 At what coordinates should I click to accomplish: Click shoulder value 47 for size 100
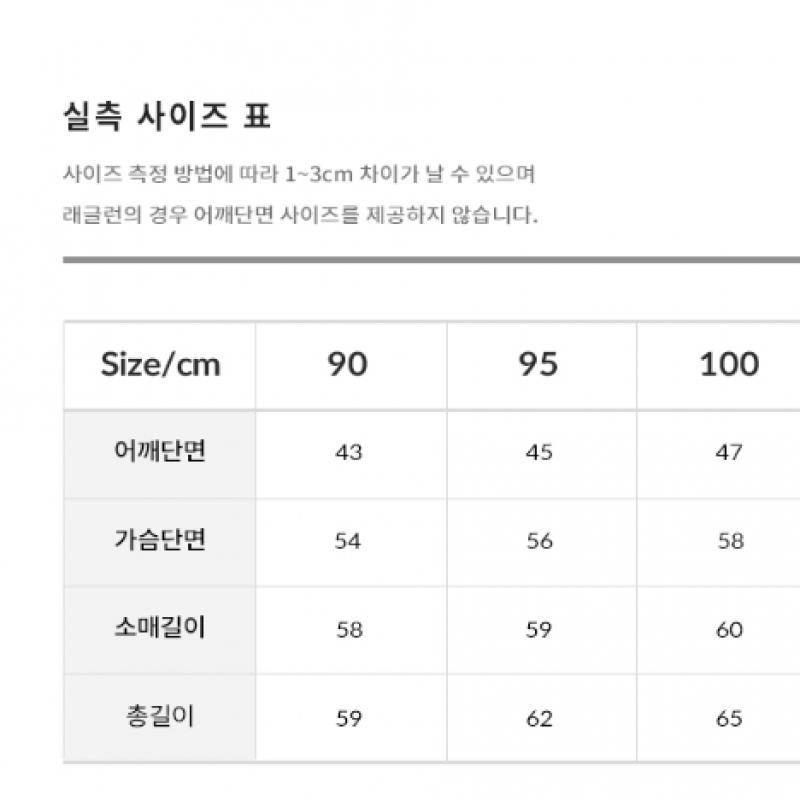(729, 453)
